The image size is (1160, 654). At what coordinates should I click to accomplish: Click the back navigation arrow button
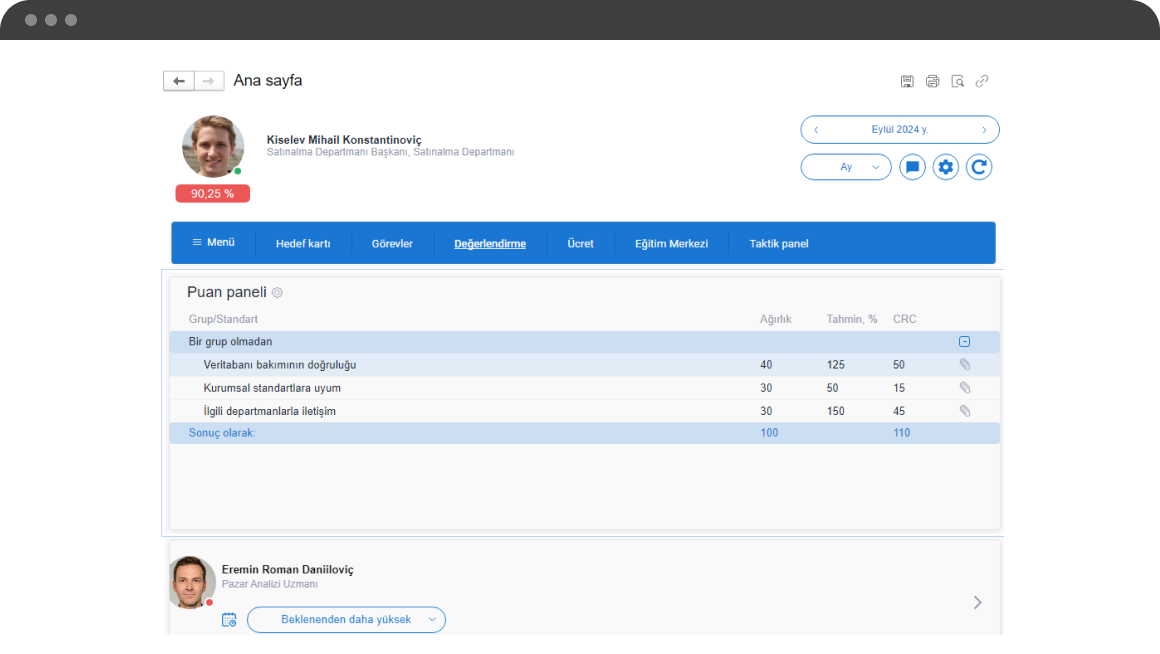coord(179,81)
